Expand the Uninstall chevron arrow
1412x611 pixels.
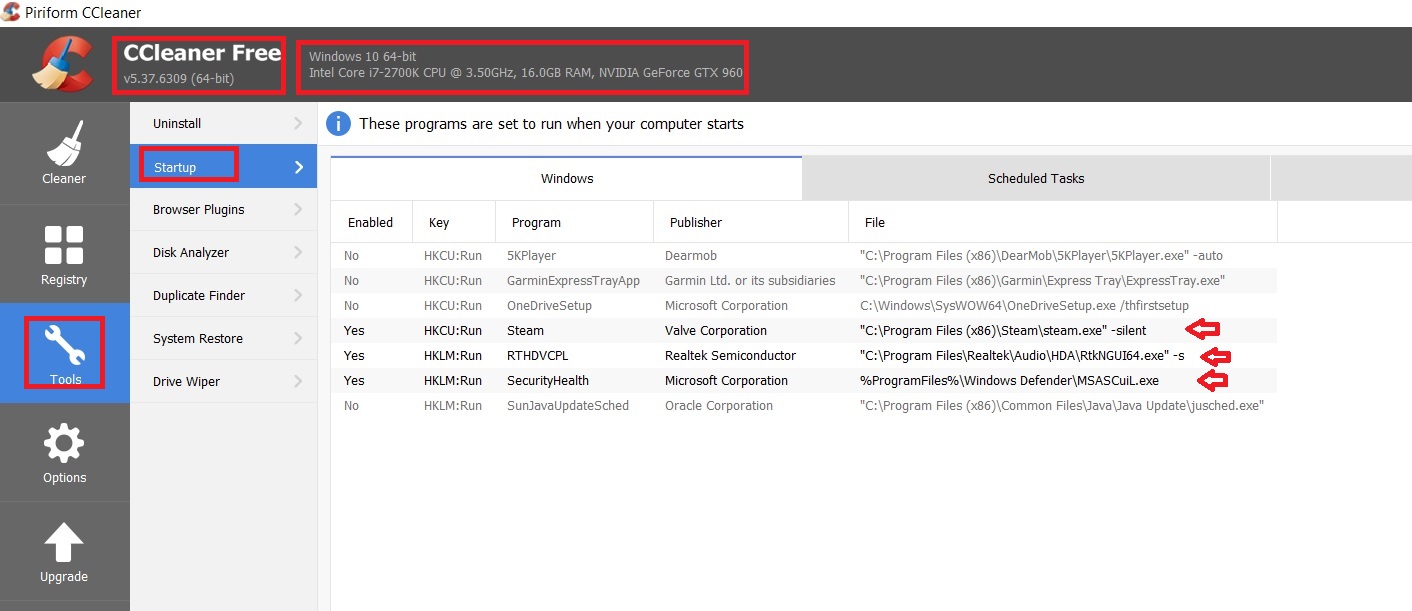click(x=298, y=124)
